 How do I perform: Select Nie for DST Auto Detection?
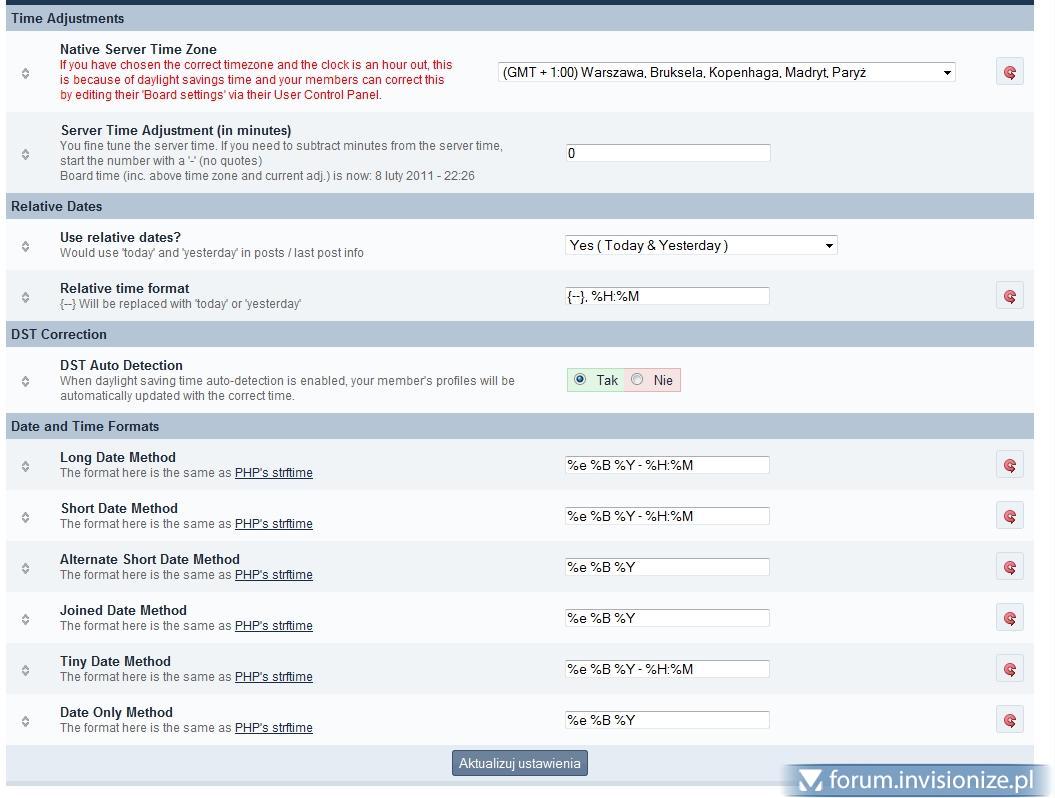pyautogui.click(x=638, y=380)
